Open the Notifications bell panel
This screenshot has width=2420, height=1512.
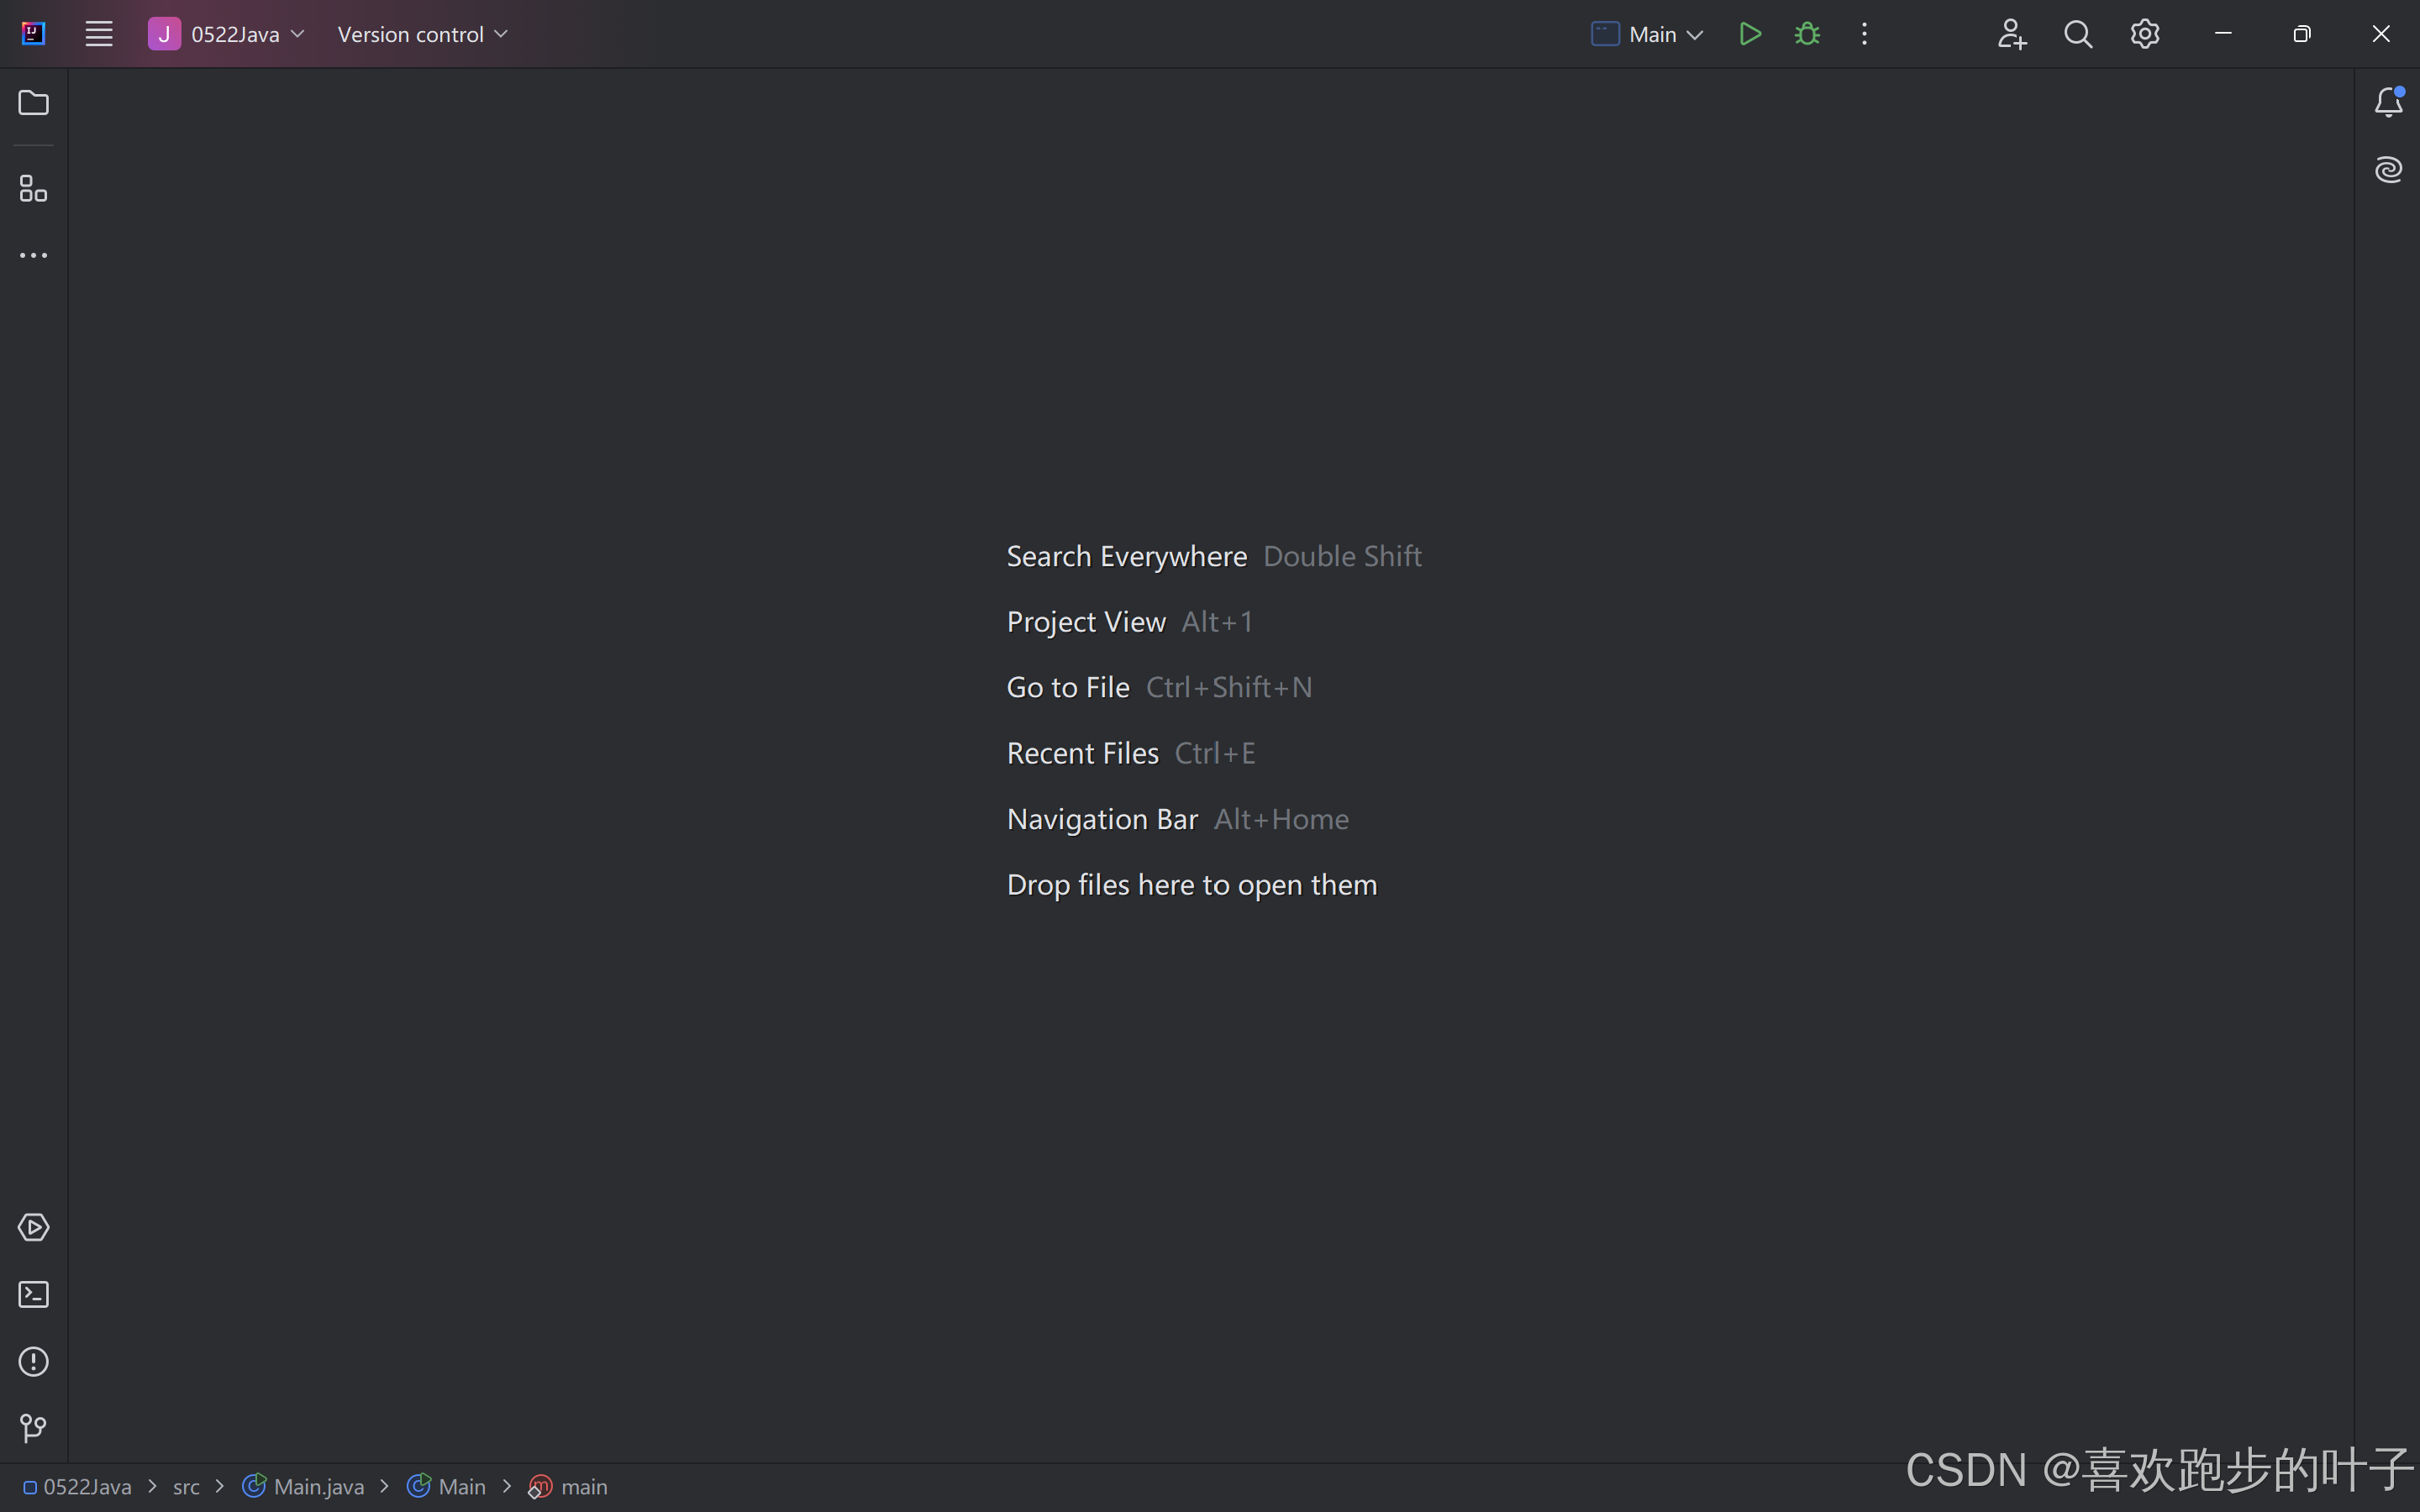pos(2388,102)
